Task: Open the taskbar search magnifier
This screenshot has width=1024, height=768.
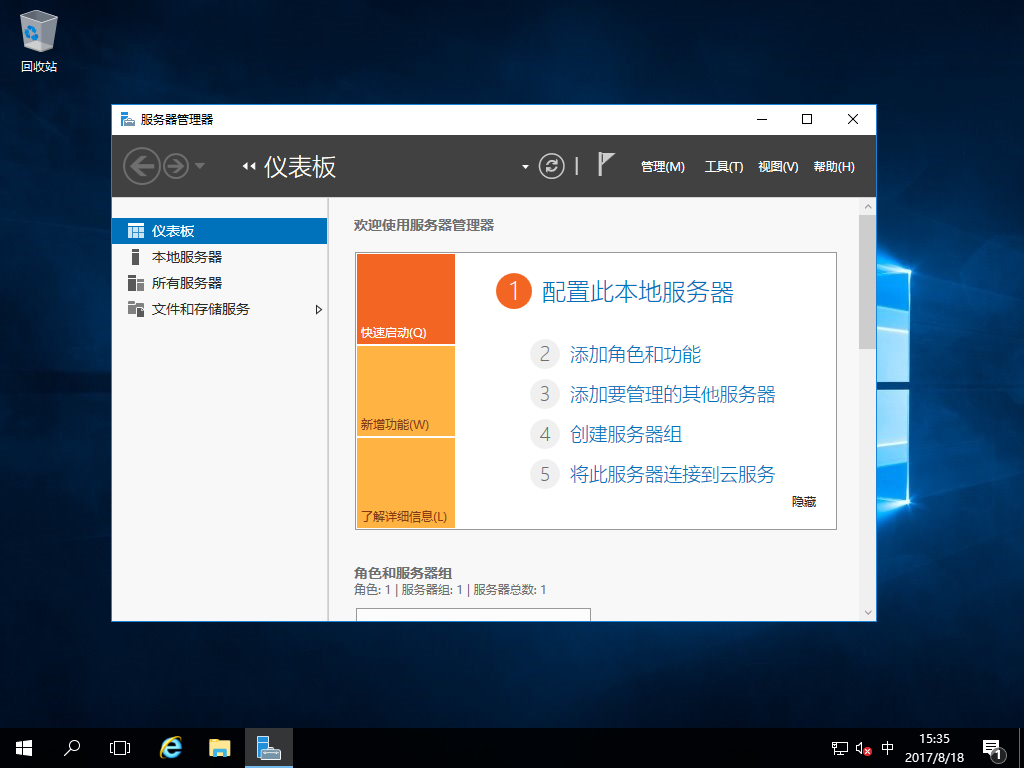Action: pyautogui.click(x=72, y=747)
